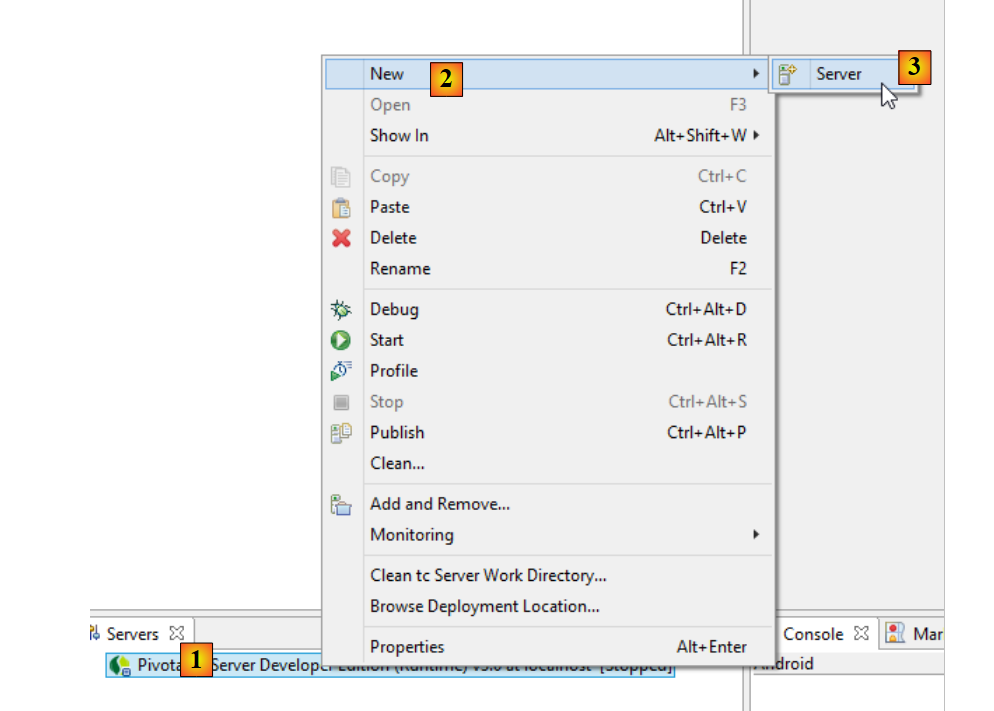The image size is (994, 711).
Task: Select the Pivotal tc Server entry
Action: [400, 666]
